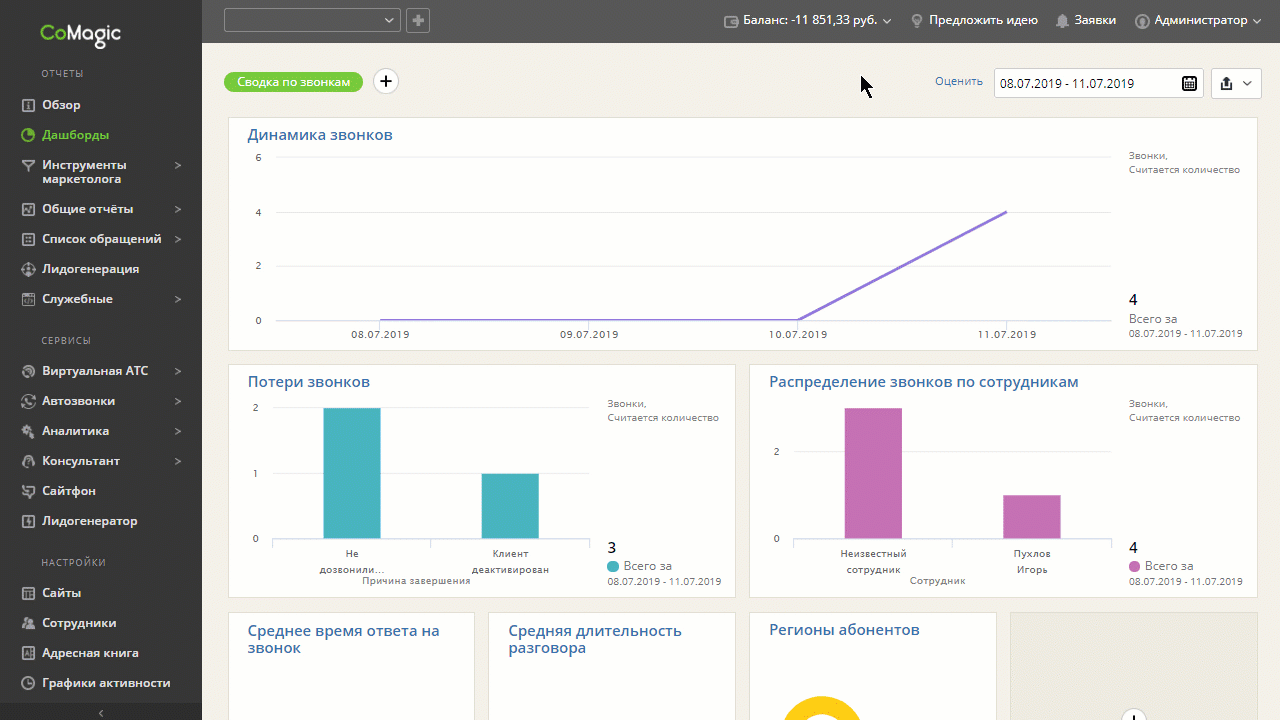Click the Графики активности clock icon
1280x720 pixels.
(28, 683)
